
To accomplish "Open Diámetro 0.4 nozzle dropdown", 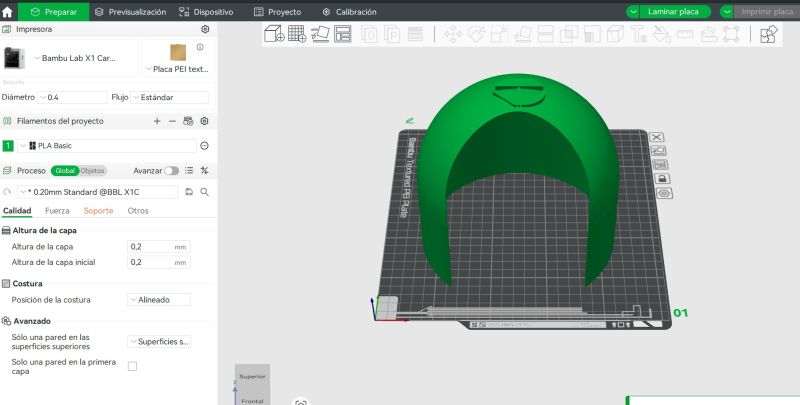I will [72, 97].
